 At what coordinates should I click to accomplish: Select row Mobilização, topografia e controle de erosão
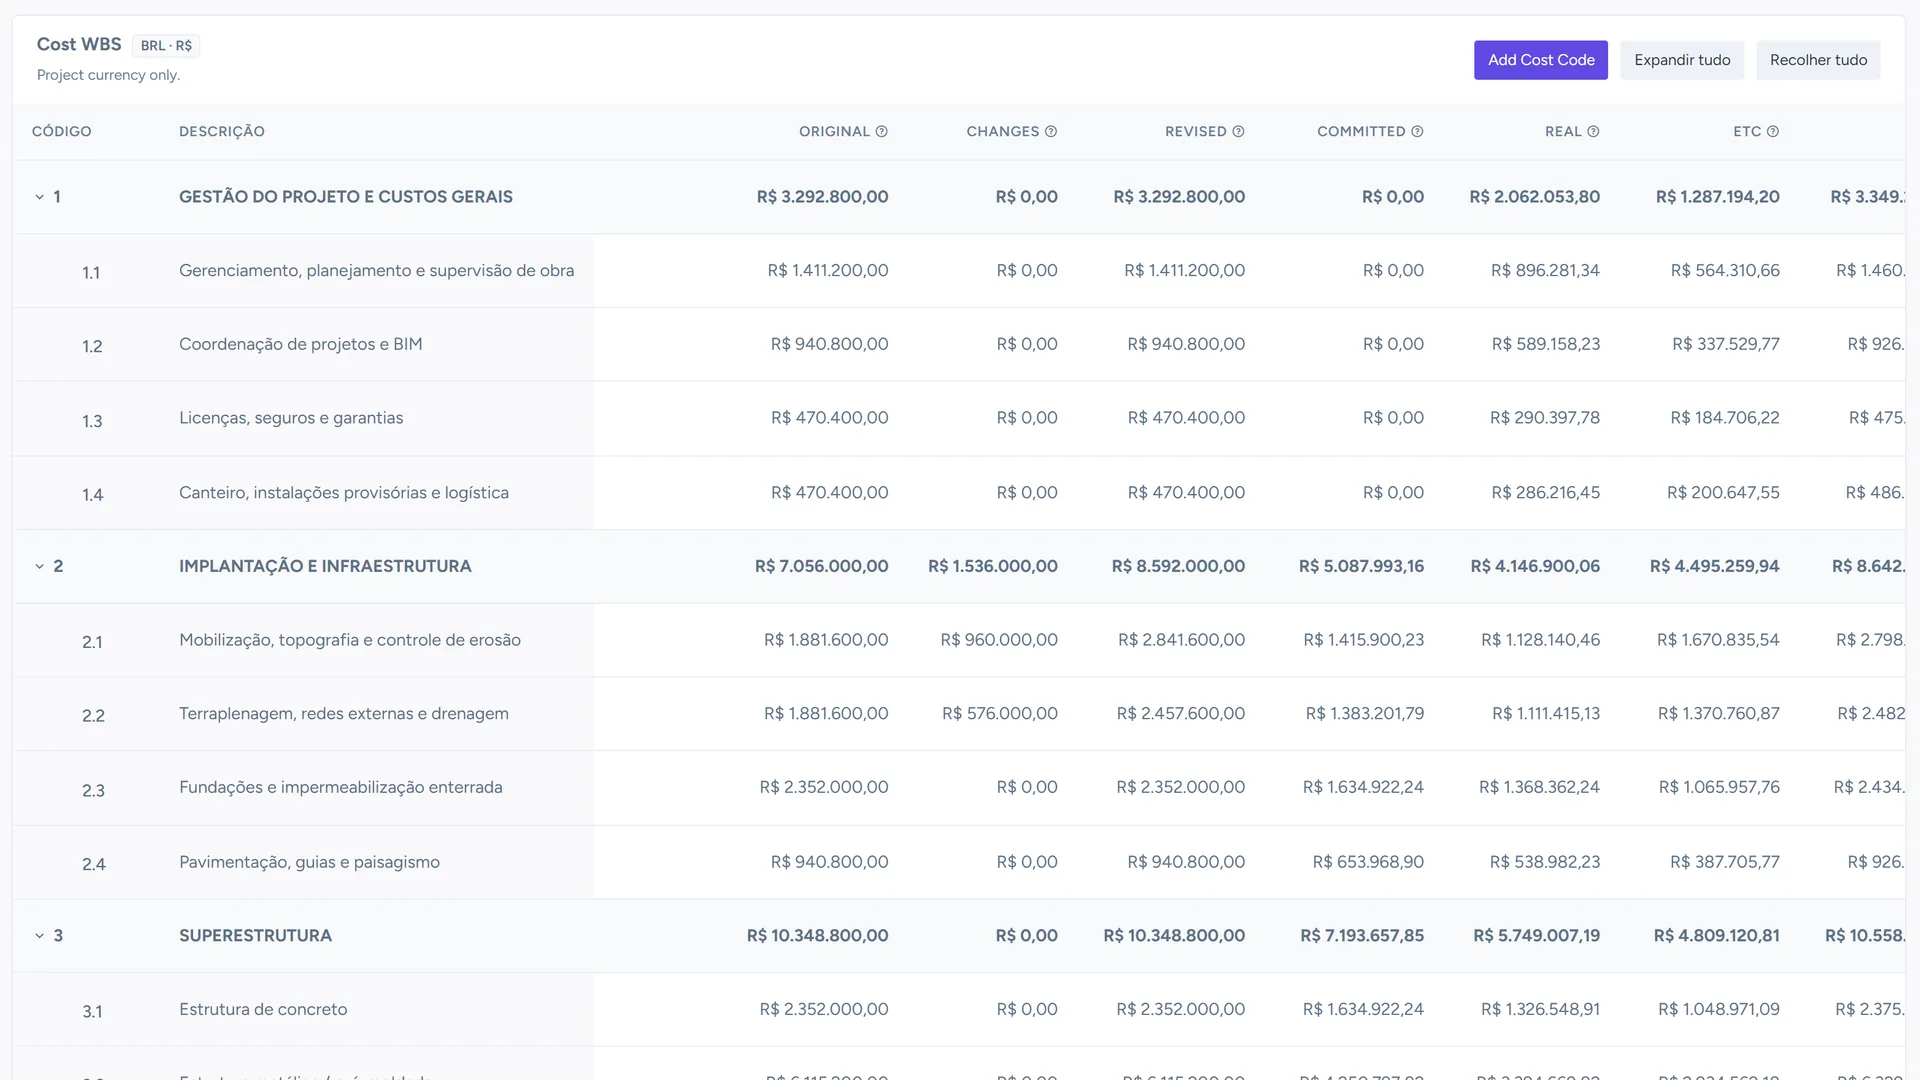click(958, 640)
